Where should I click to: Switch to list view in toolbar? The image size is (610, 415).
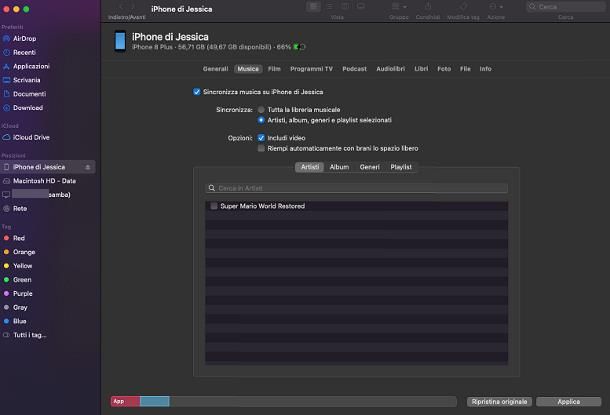(329, 6)
